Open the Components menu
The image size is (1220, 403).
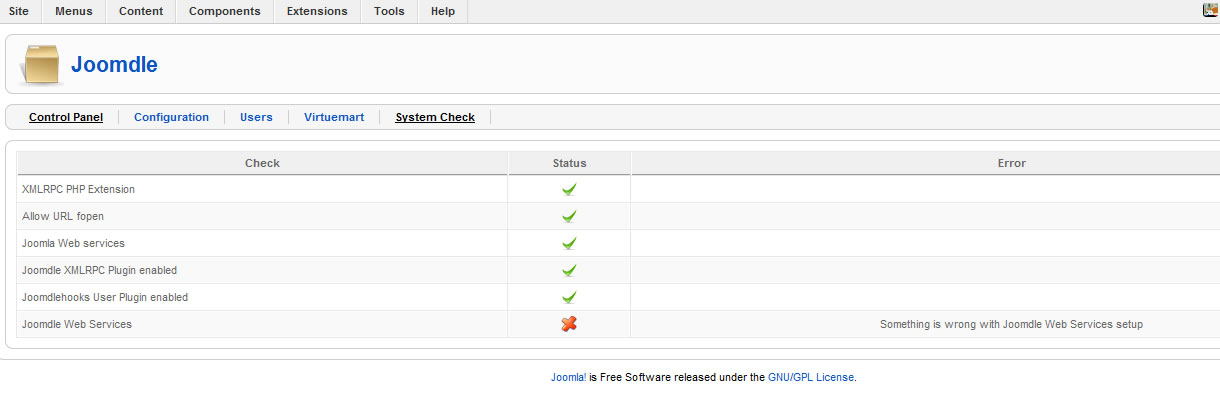(224, 12)
